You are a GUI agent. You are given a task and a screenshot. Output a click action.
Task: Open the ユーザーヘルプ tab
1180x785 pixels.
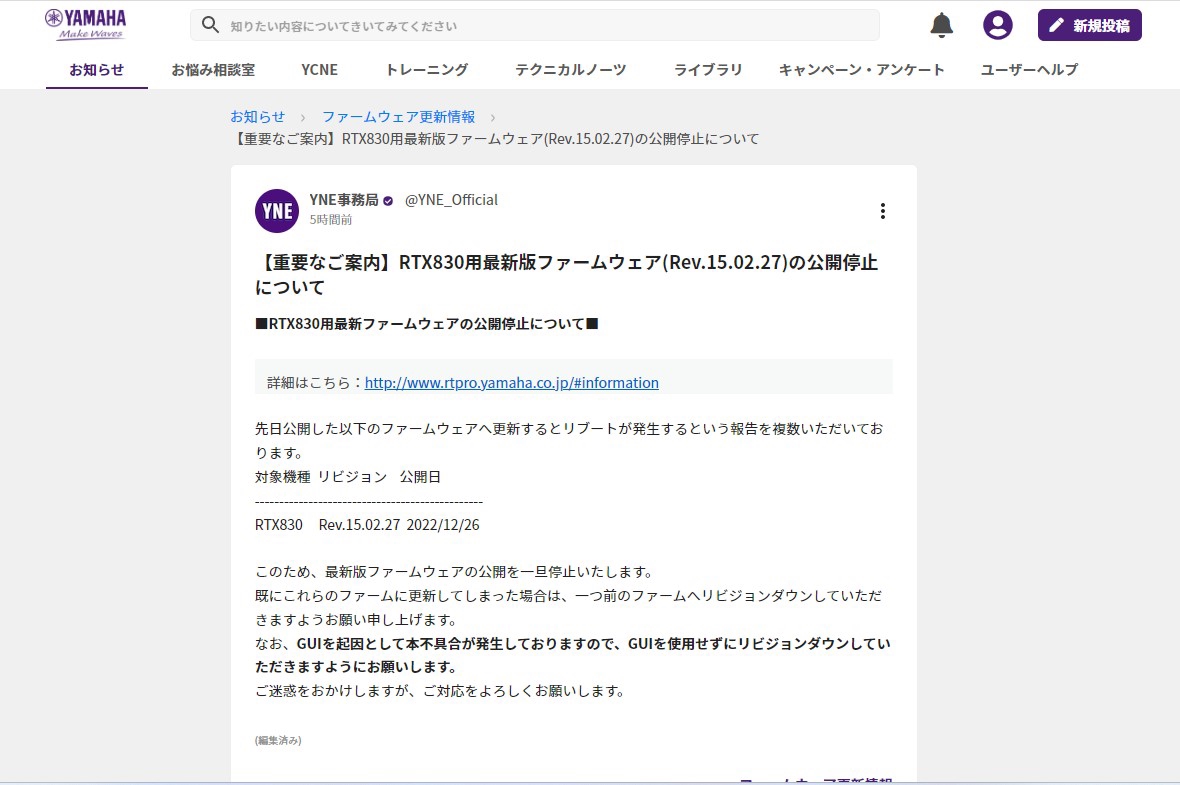coord(1029,70)
